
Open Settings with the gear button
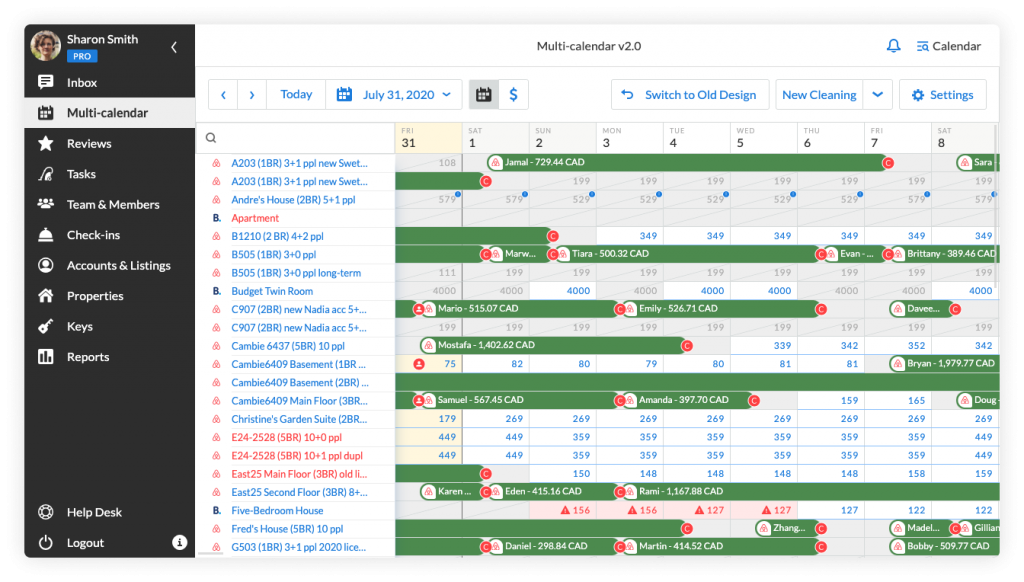(942, 94)
